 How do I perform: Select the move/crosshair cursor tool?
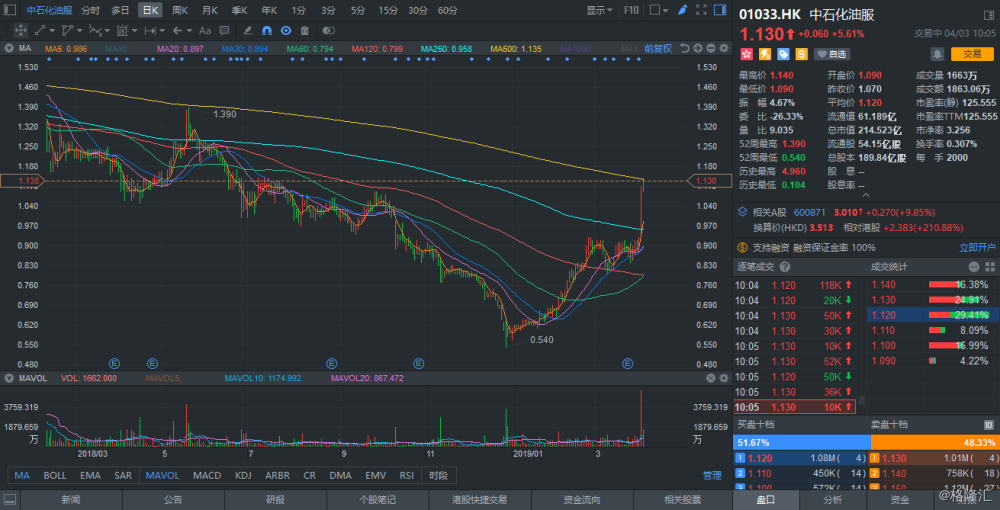(20, 30)
